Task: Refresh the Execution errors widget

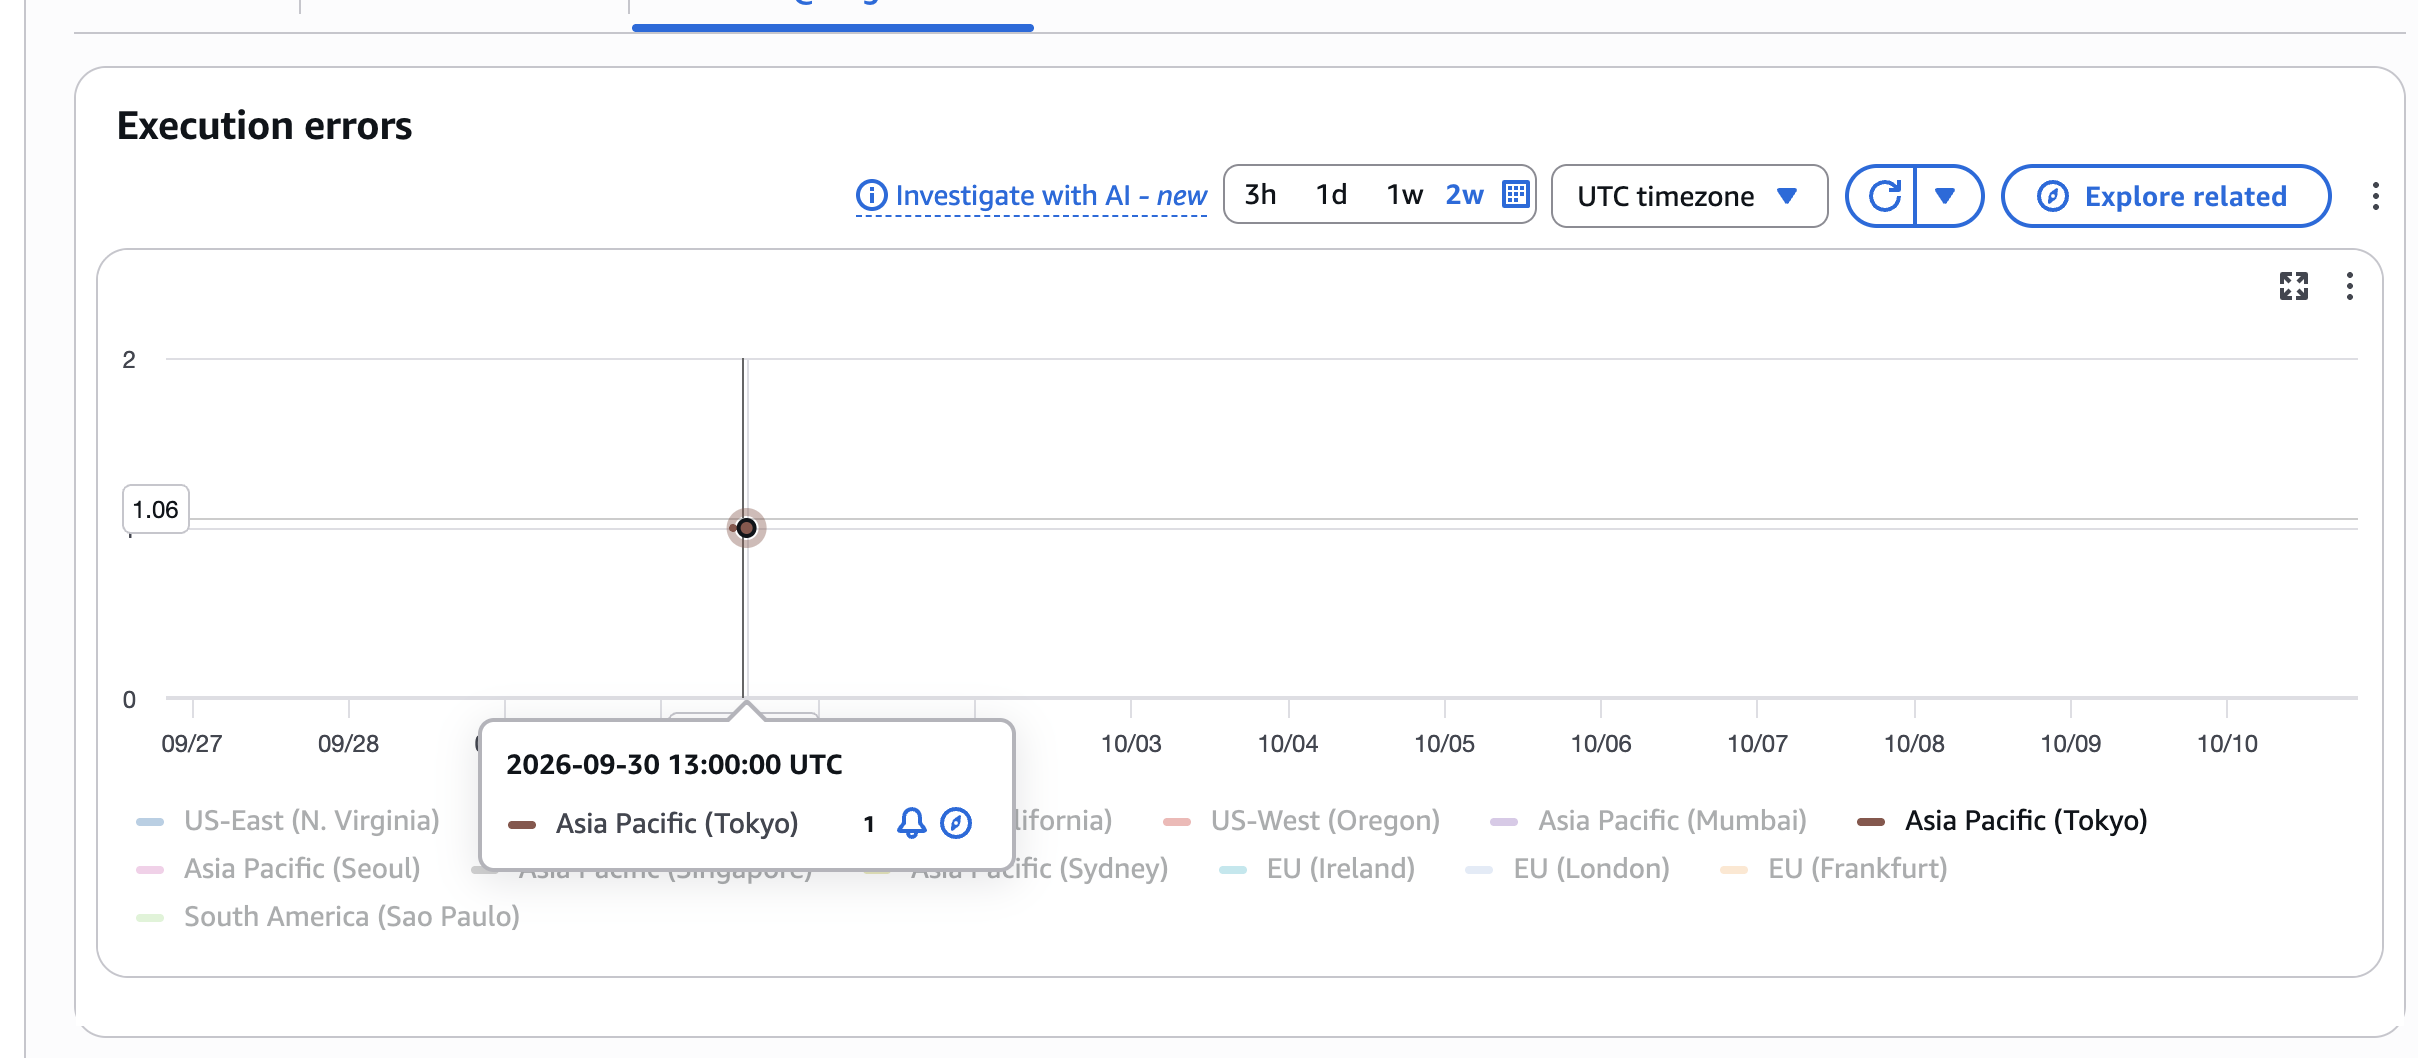Action: coord(1883,196)
